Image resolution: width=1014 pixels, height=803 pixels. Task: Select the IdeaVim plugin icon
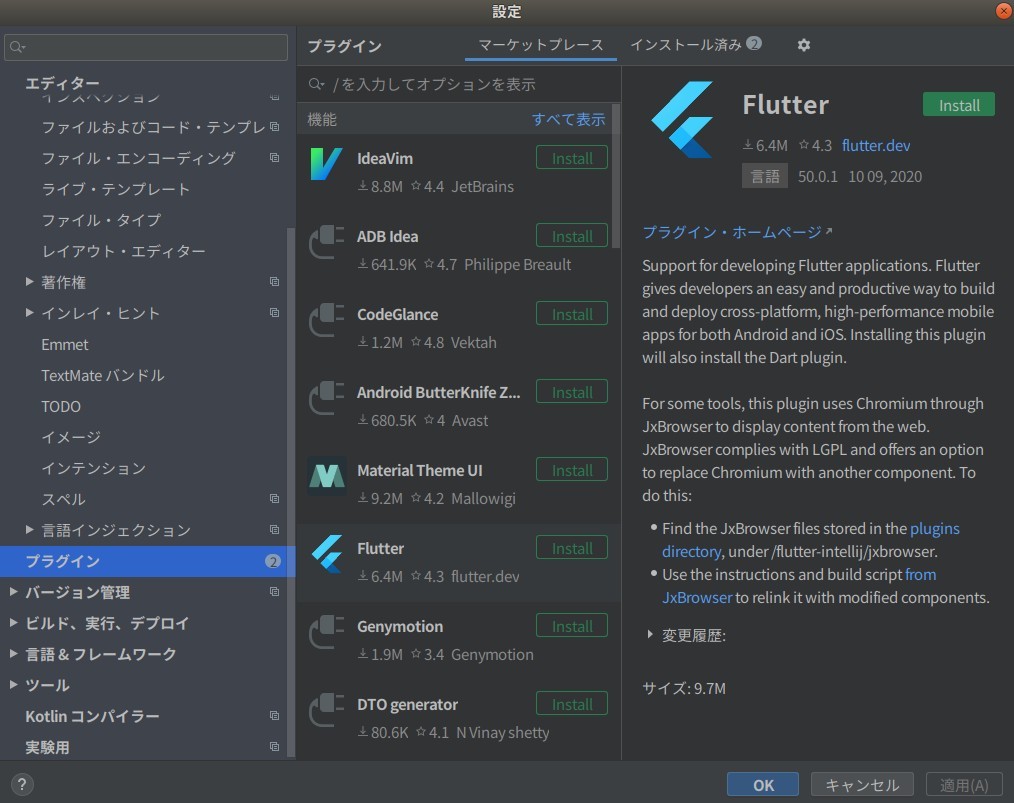tap(326, 166)
